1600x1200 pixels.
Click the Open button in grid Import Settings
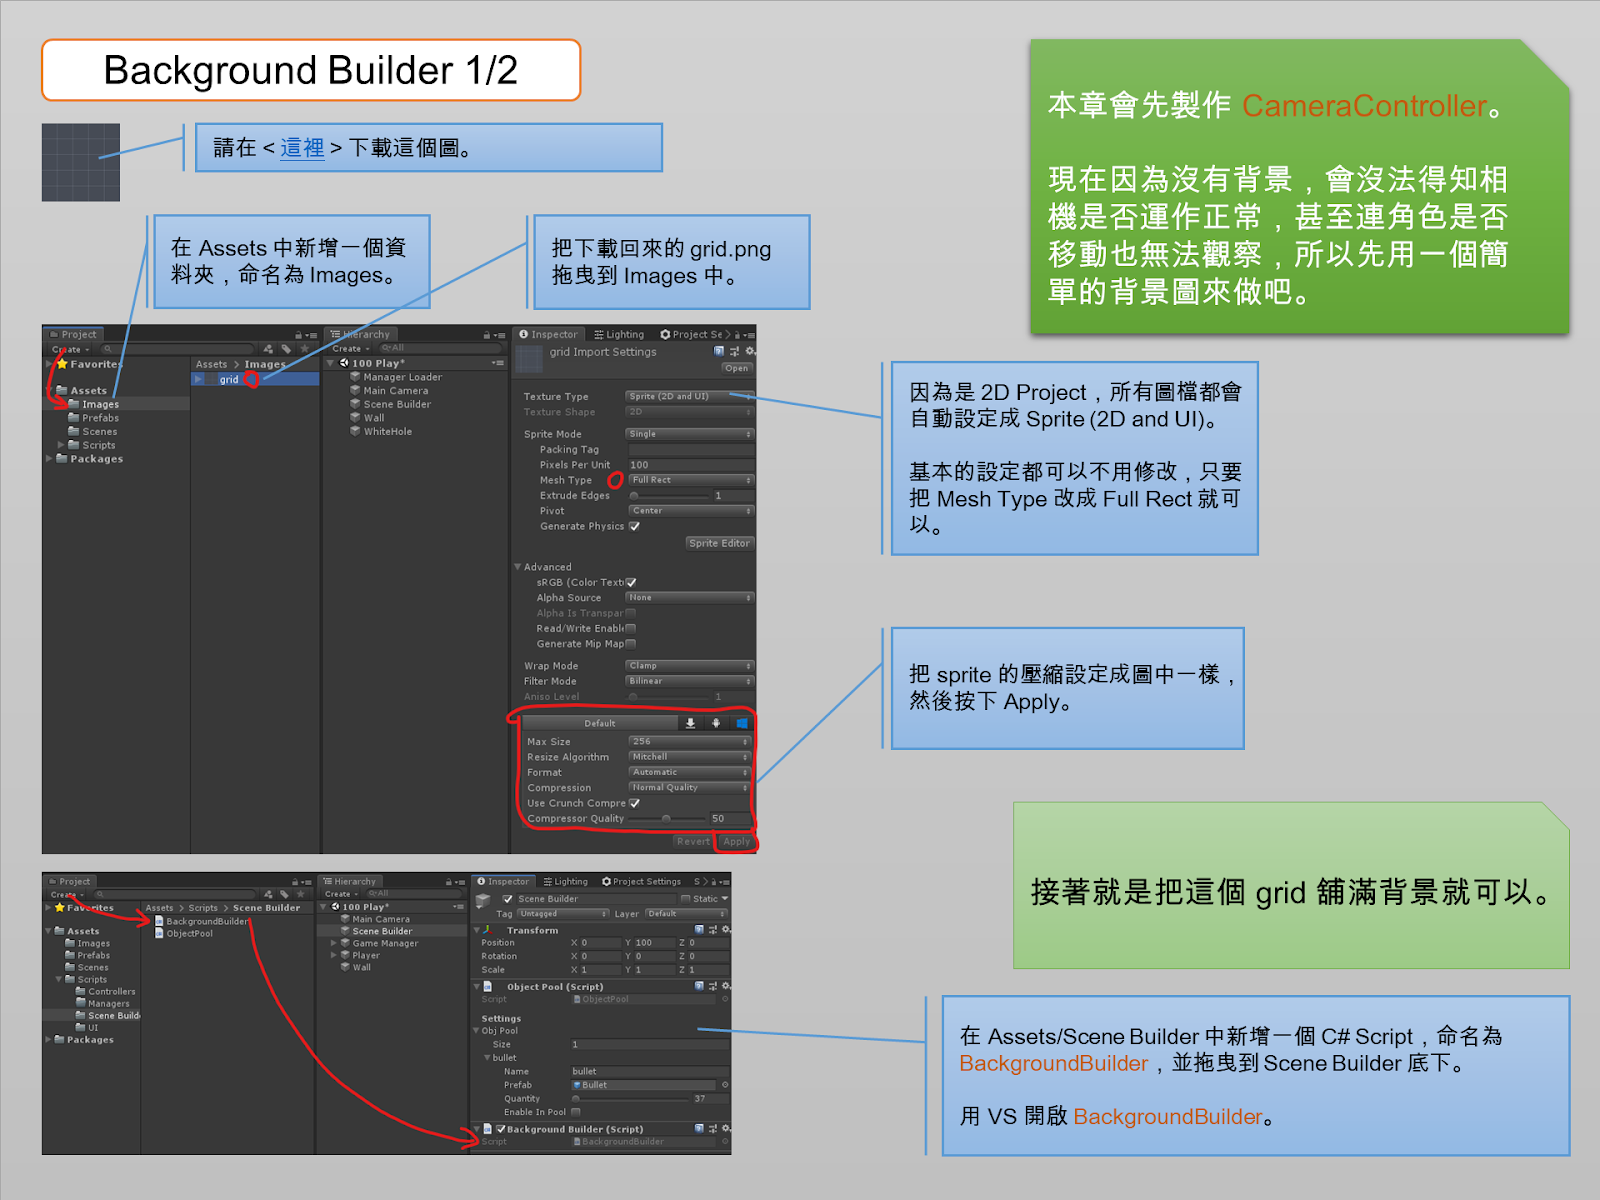point(736,368)
